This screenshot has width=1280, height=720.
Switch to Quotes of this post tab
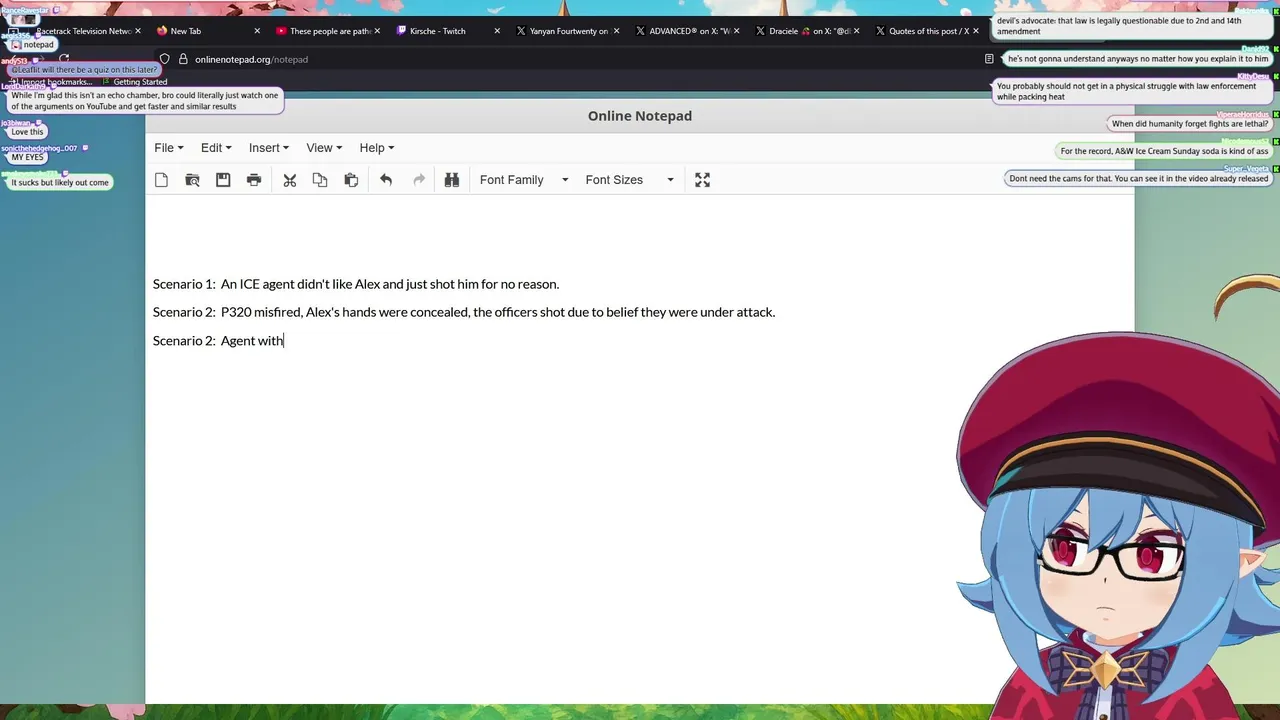(x=929, y=31)
